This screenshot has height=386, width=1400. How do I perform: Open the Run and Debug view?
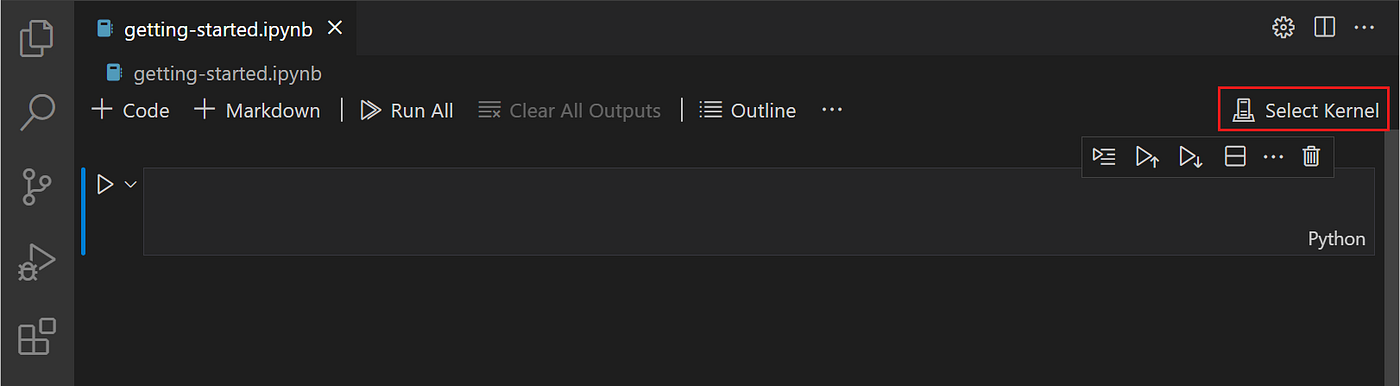coord(37,263)
